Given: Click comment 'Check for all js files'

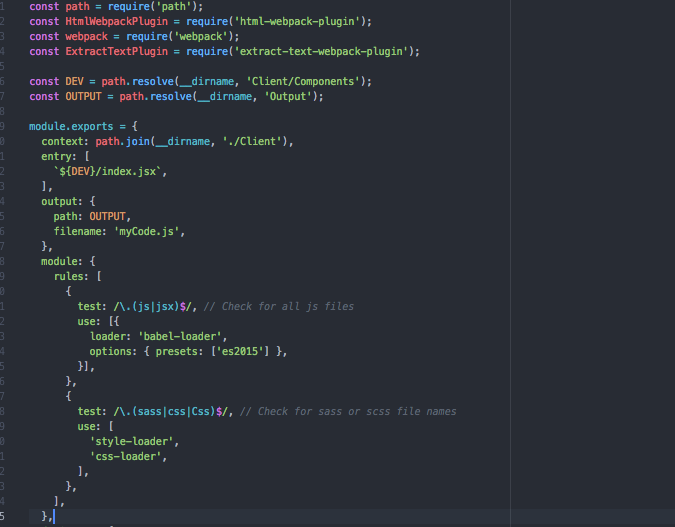Looking at the screenshot, I should click(x=279, y=307).
